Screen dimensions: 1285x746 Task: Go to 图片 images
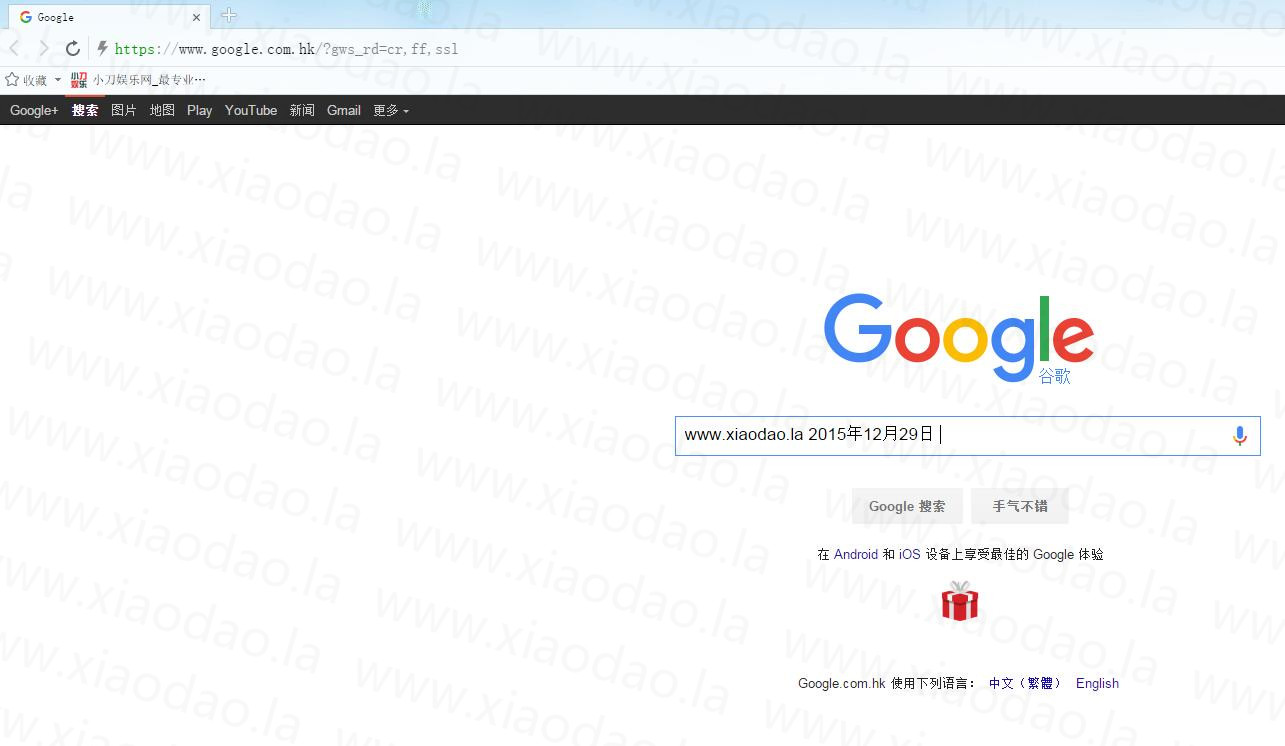124,110
